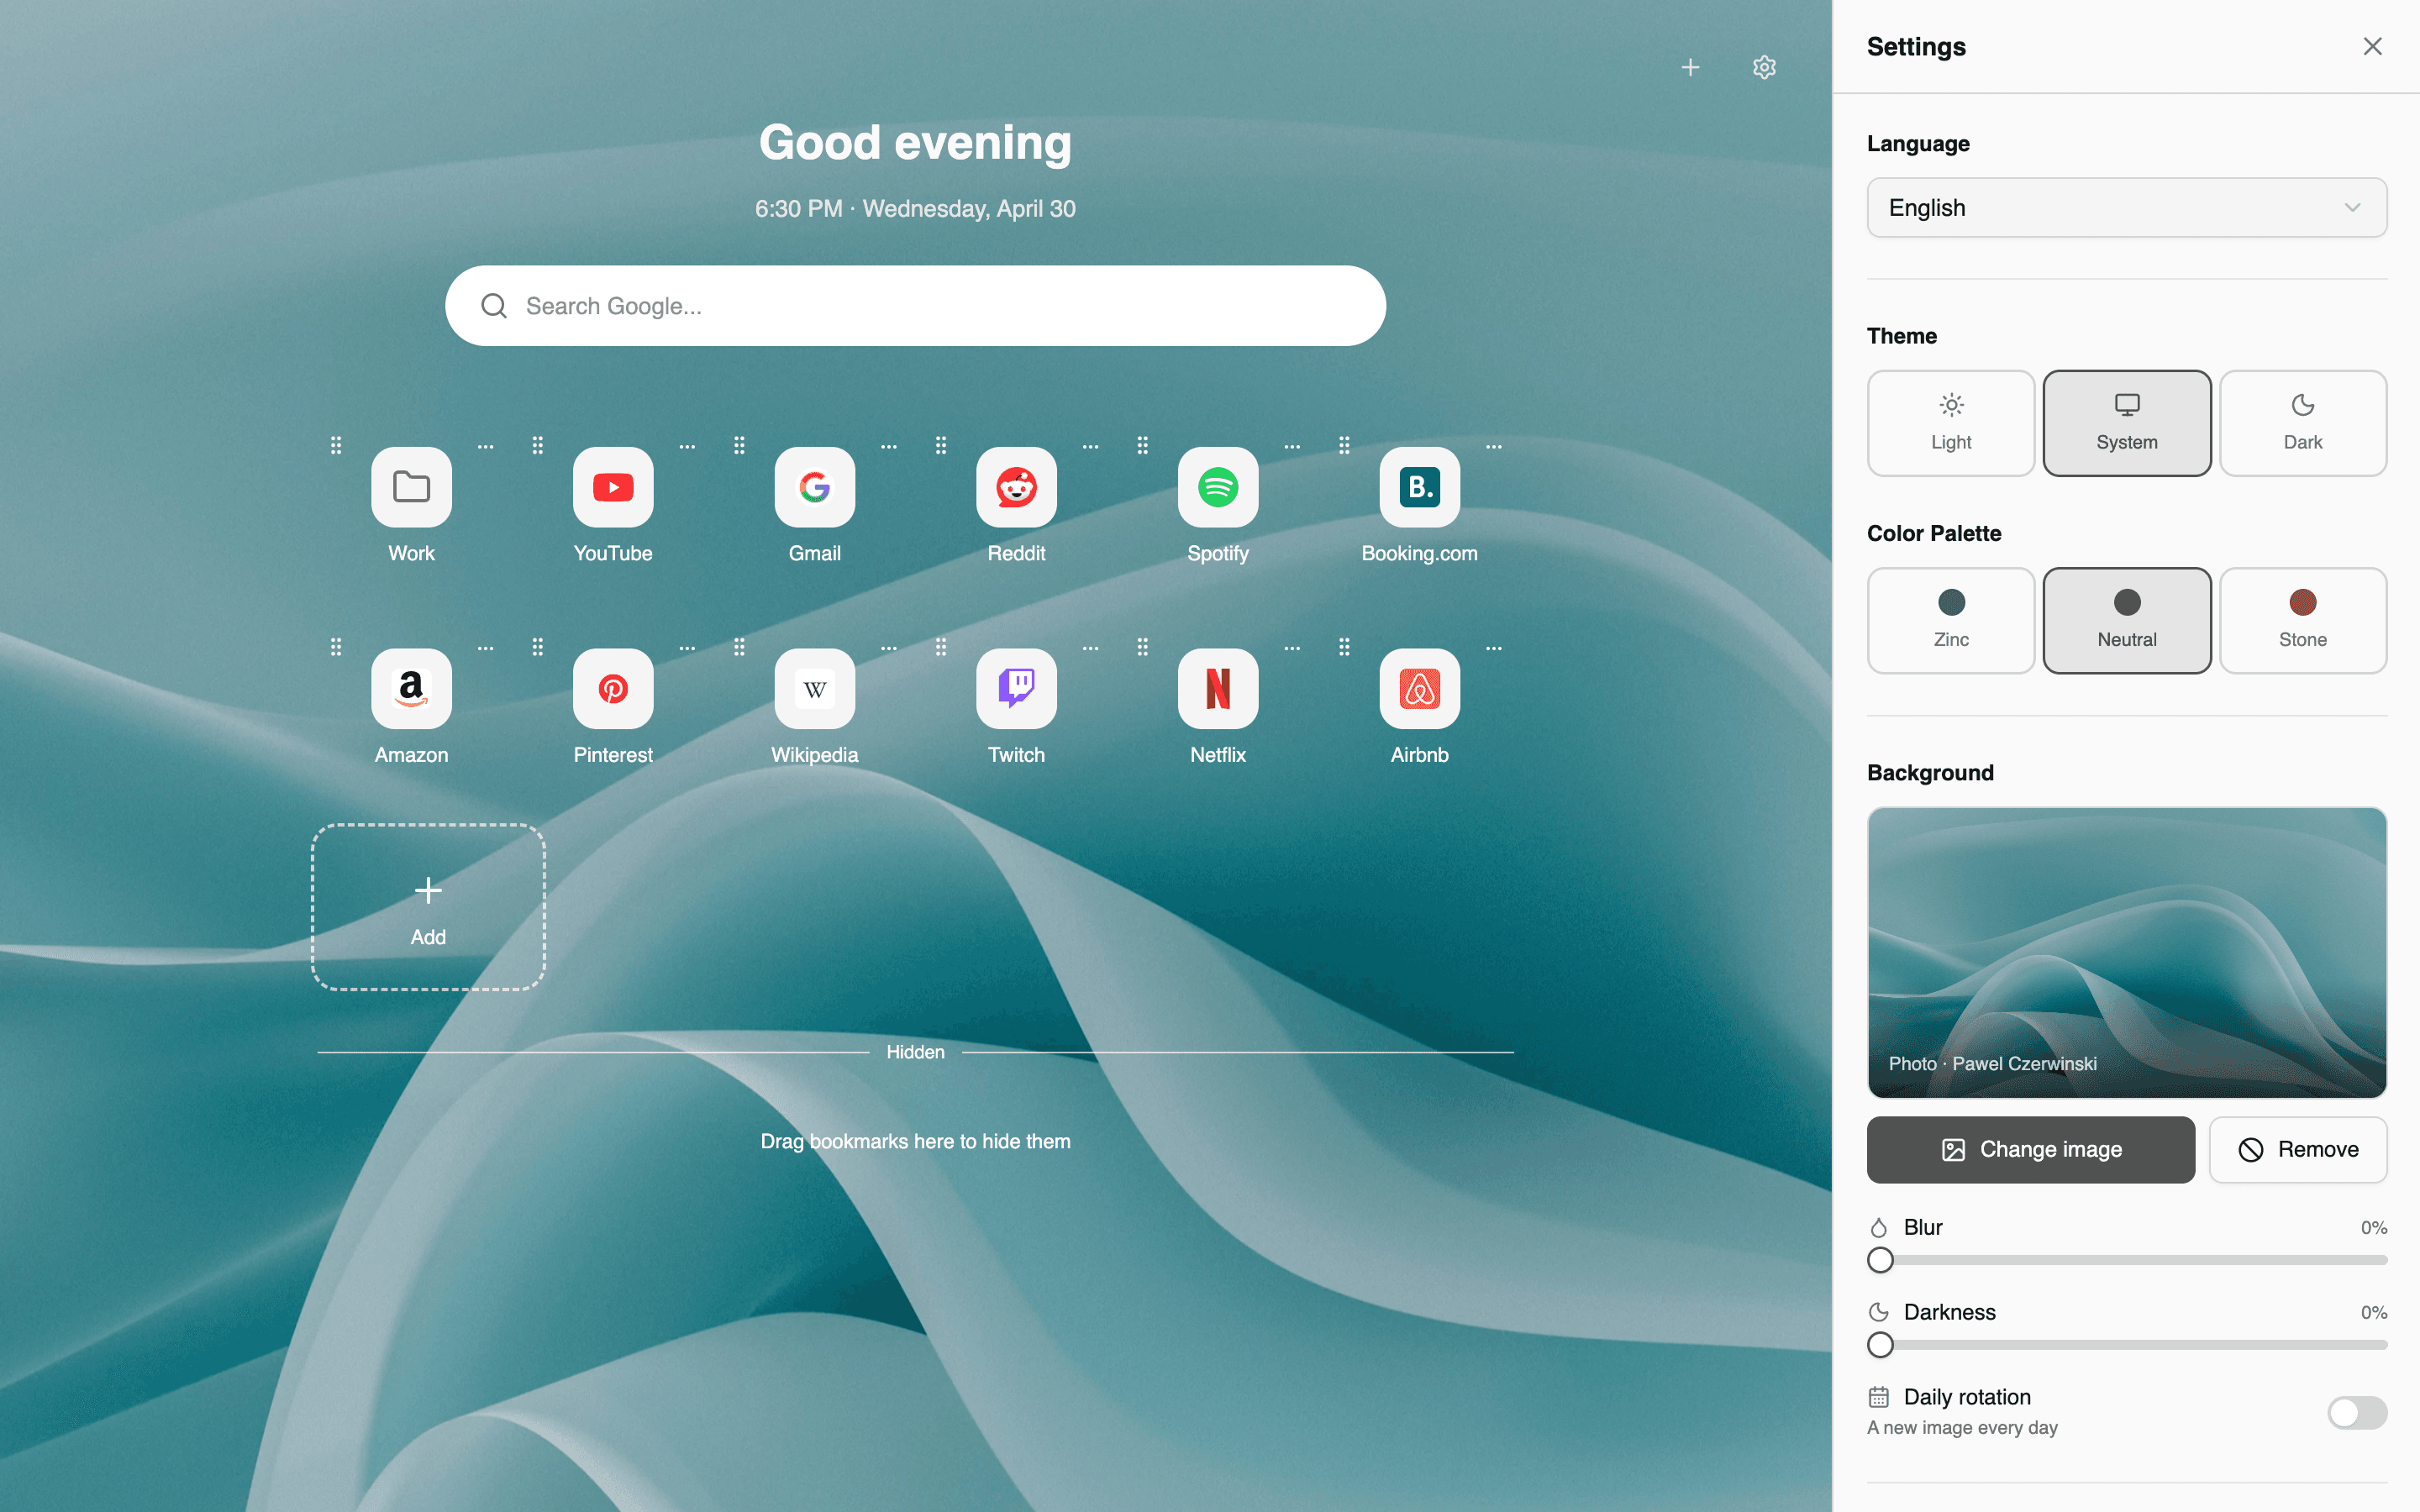Launch the Amazon bookmark
Viewport: 2420px width, 1512px height.
411,689
